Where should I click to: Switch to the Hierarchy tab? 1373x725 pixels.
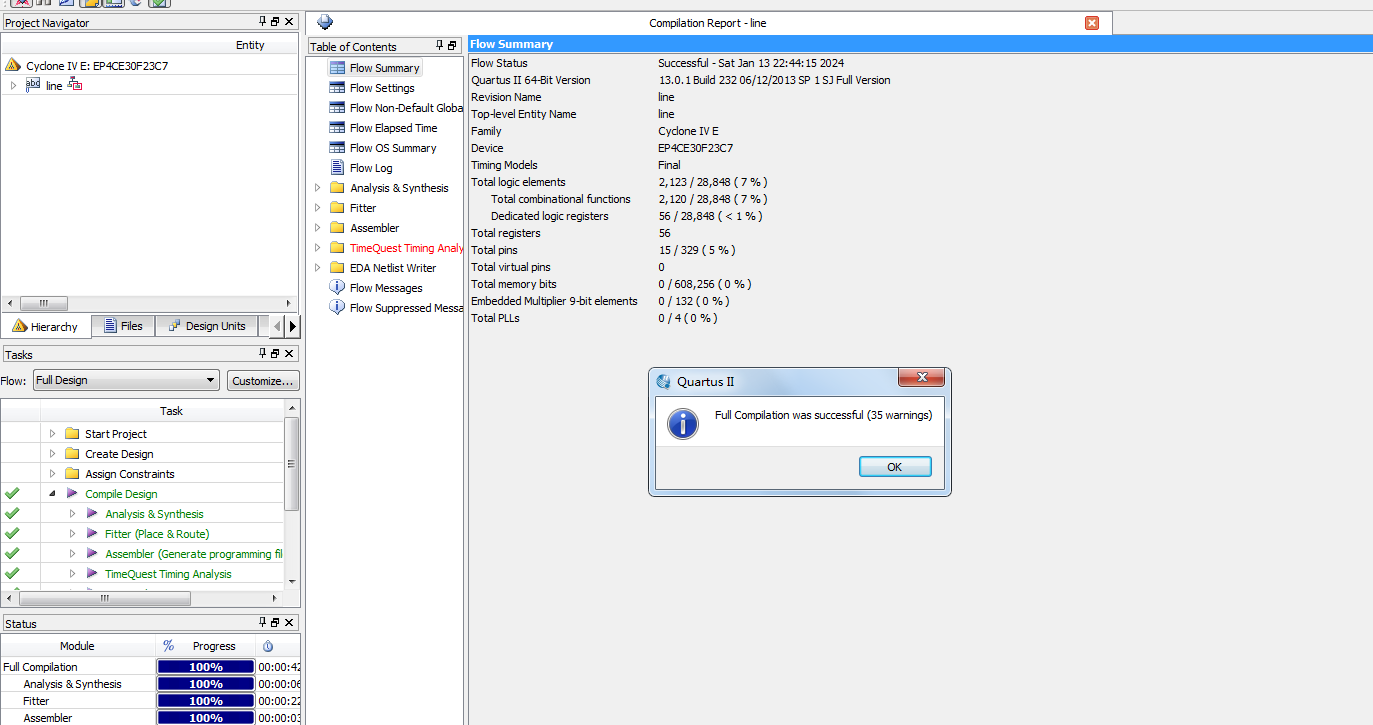click(x=45, y=326)
